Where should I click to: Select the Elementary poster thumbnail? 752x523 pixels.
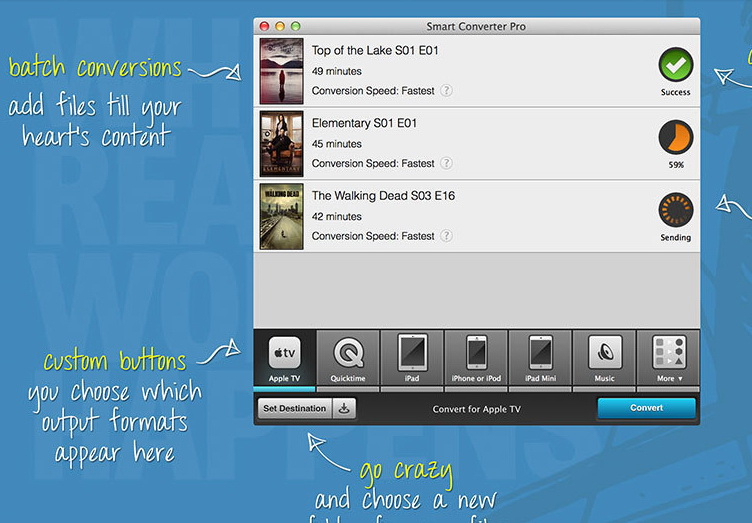[x=282, y=144]
